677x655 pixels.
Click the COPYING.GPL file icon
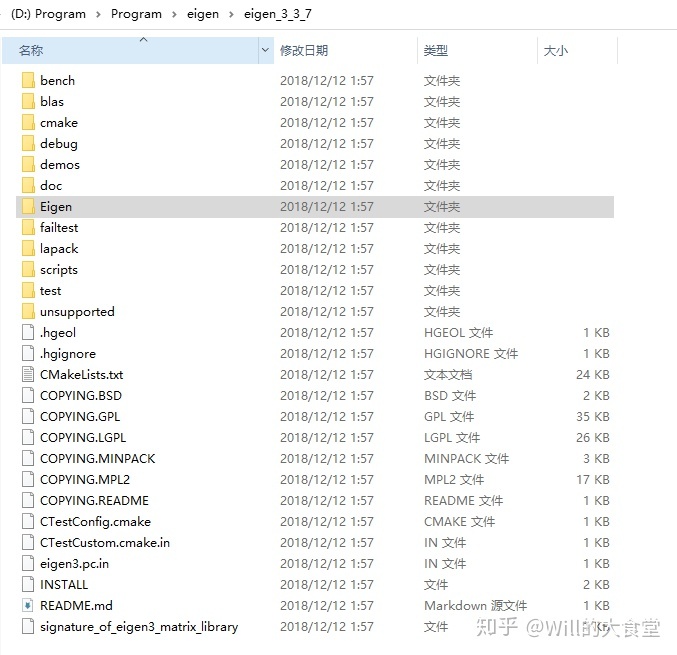[28, 417]
